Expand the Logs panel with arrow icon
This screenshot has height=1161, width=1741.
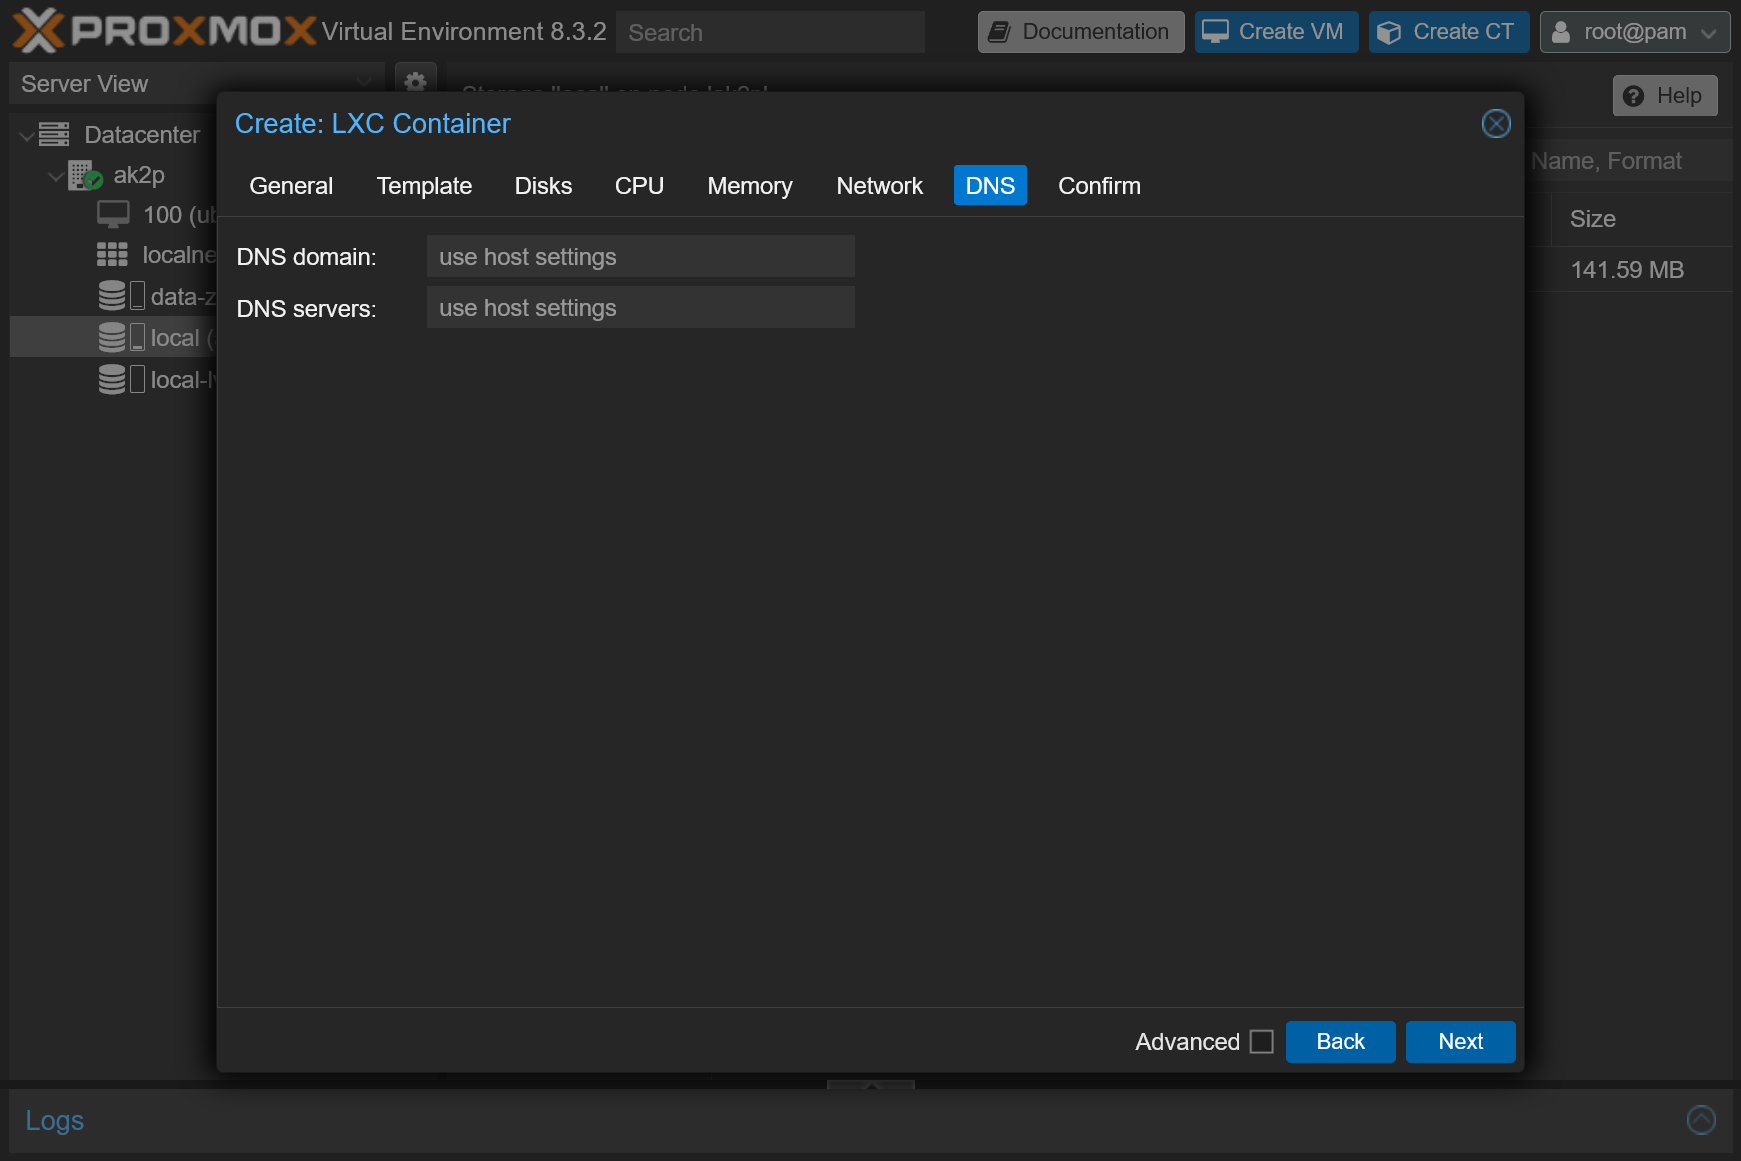tap(1700, 1120)
